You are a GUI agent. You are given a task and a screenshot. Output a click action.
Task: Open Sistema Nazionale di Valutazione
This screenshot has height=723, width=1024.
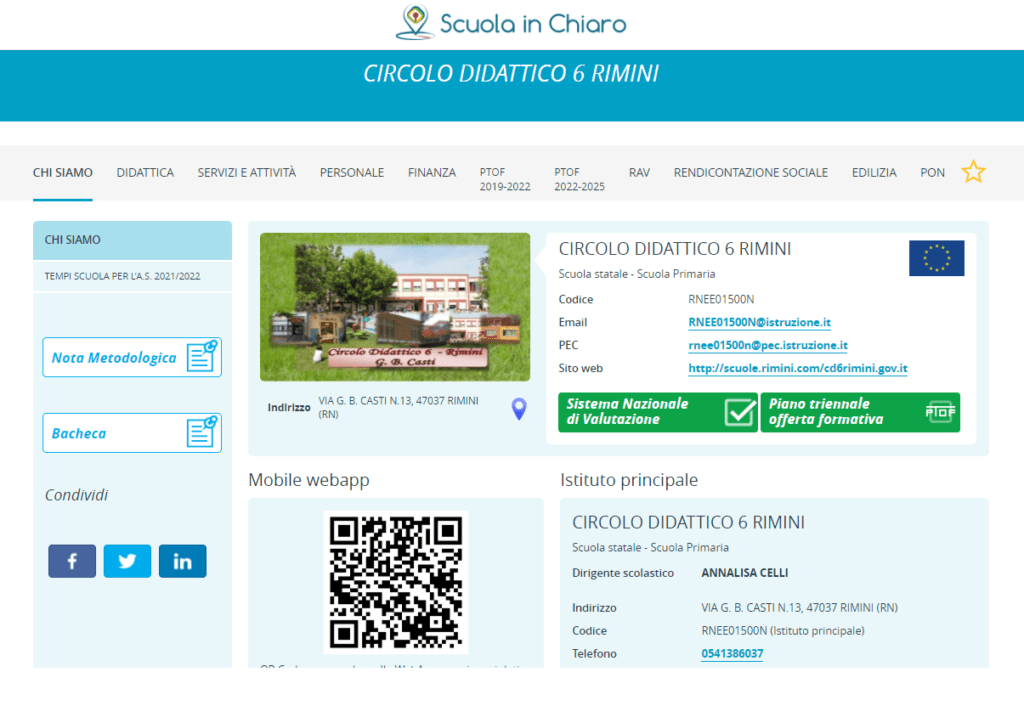pos(658,412)
